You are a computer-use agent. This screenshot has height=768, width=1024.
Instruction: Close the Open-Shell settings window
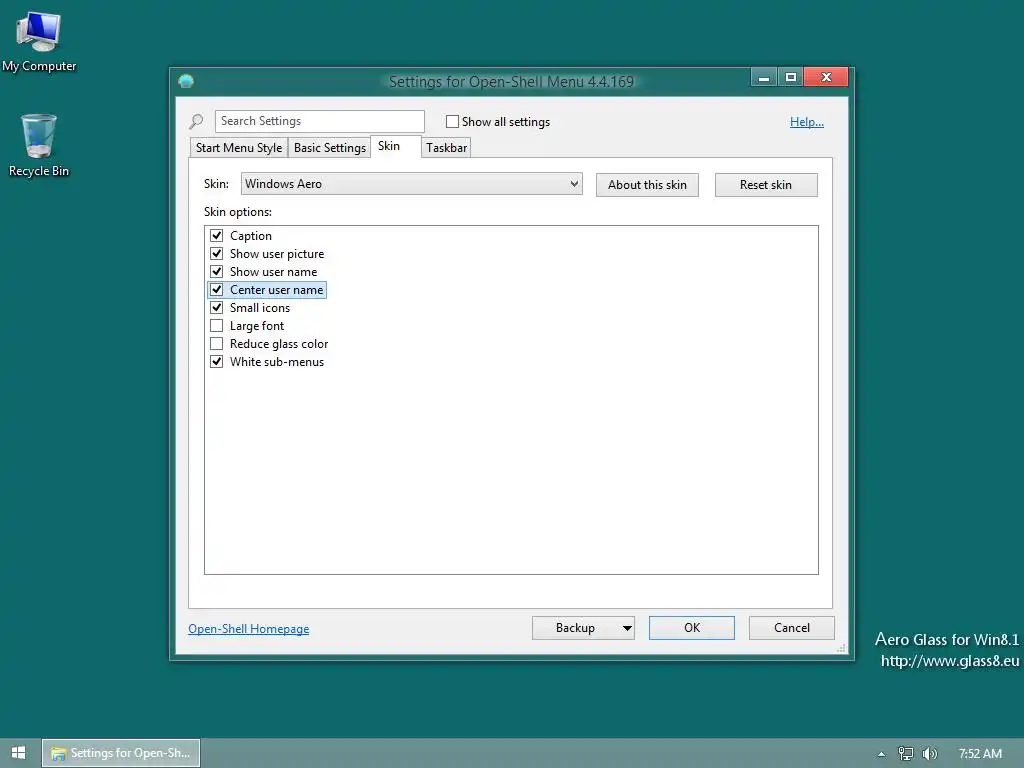pos(826,77)
